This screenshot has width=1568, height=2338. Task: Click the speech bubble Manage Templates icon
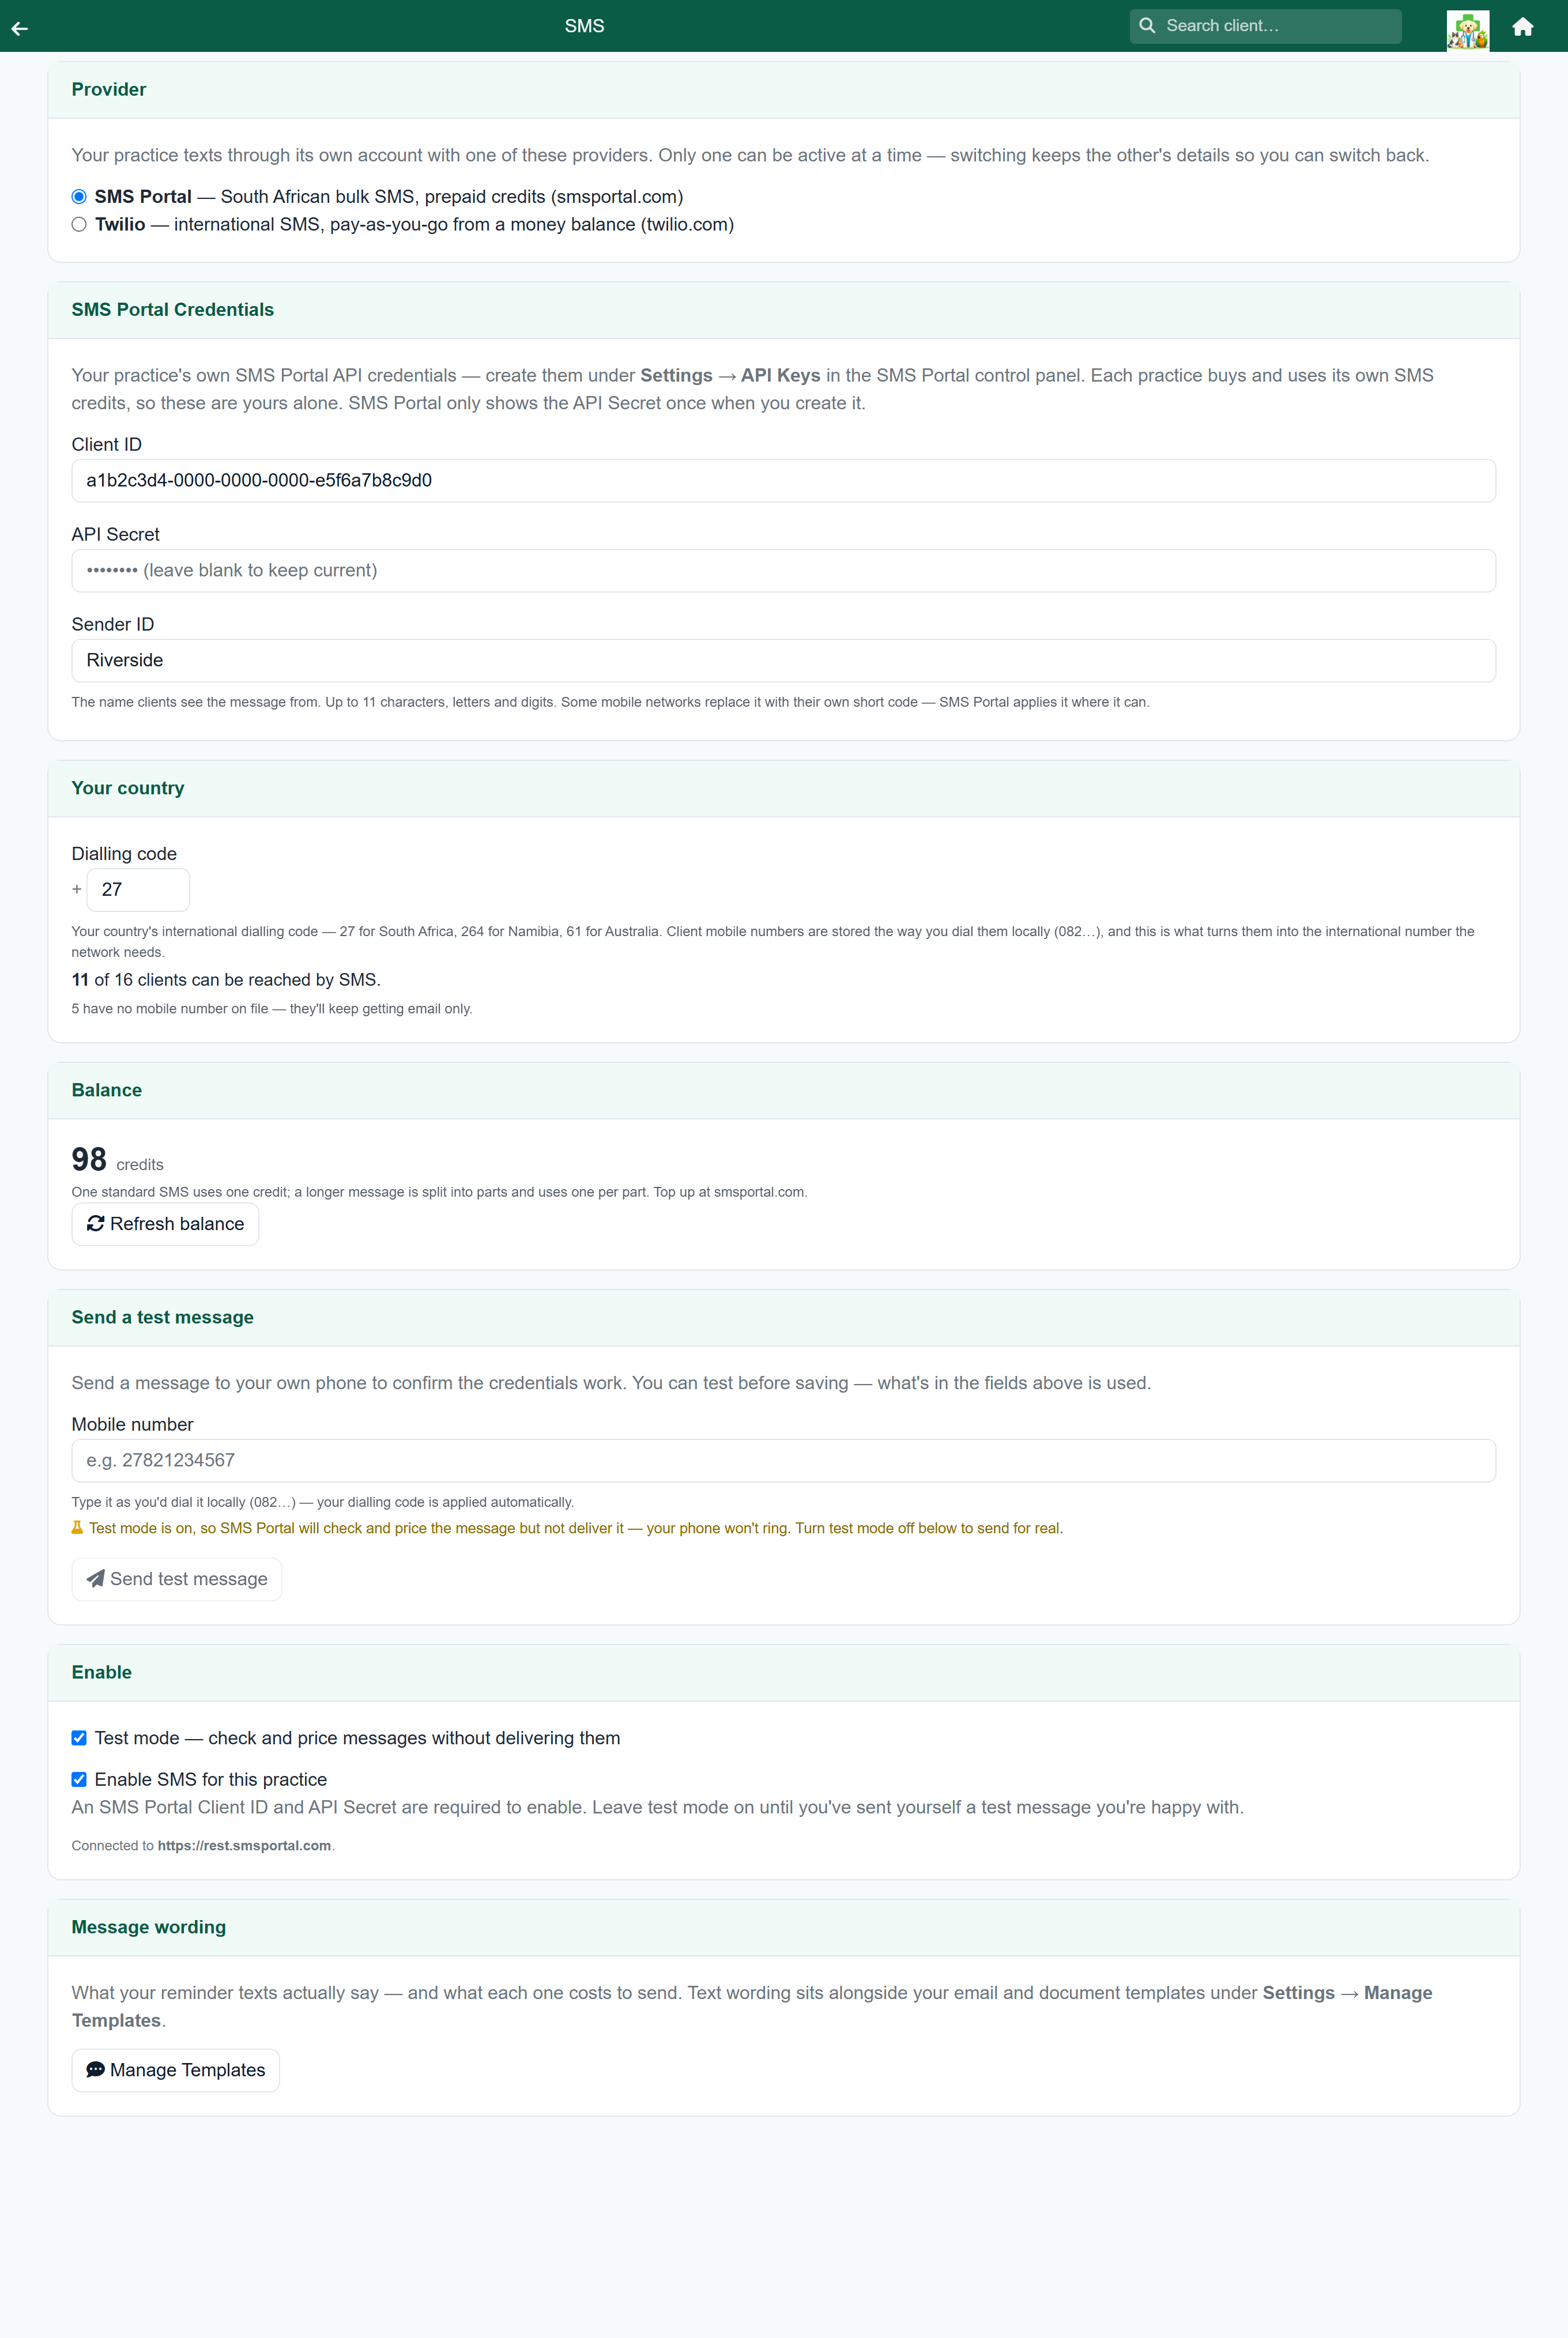pos(96,2069)
